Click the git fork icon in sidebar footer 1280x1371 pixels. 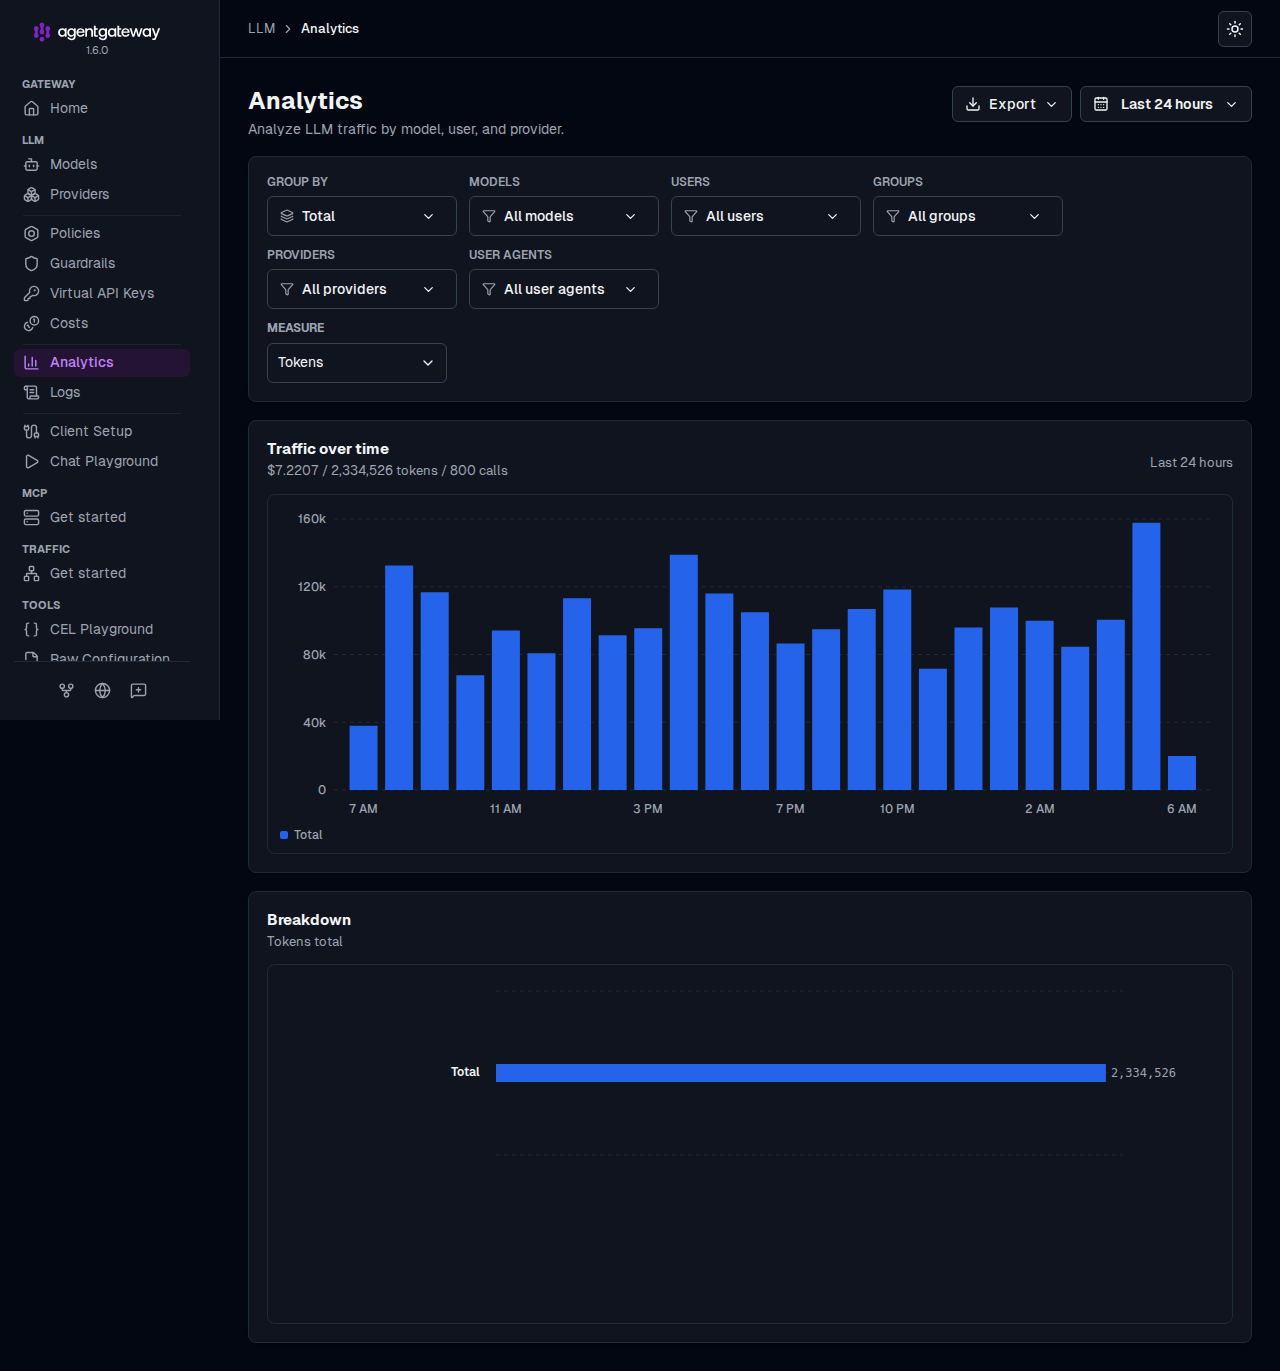[67, 690]
